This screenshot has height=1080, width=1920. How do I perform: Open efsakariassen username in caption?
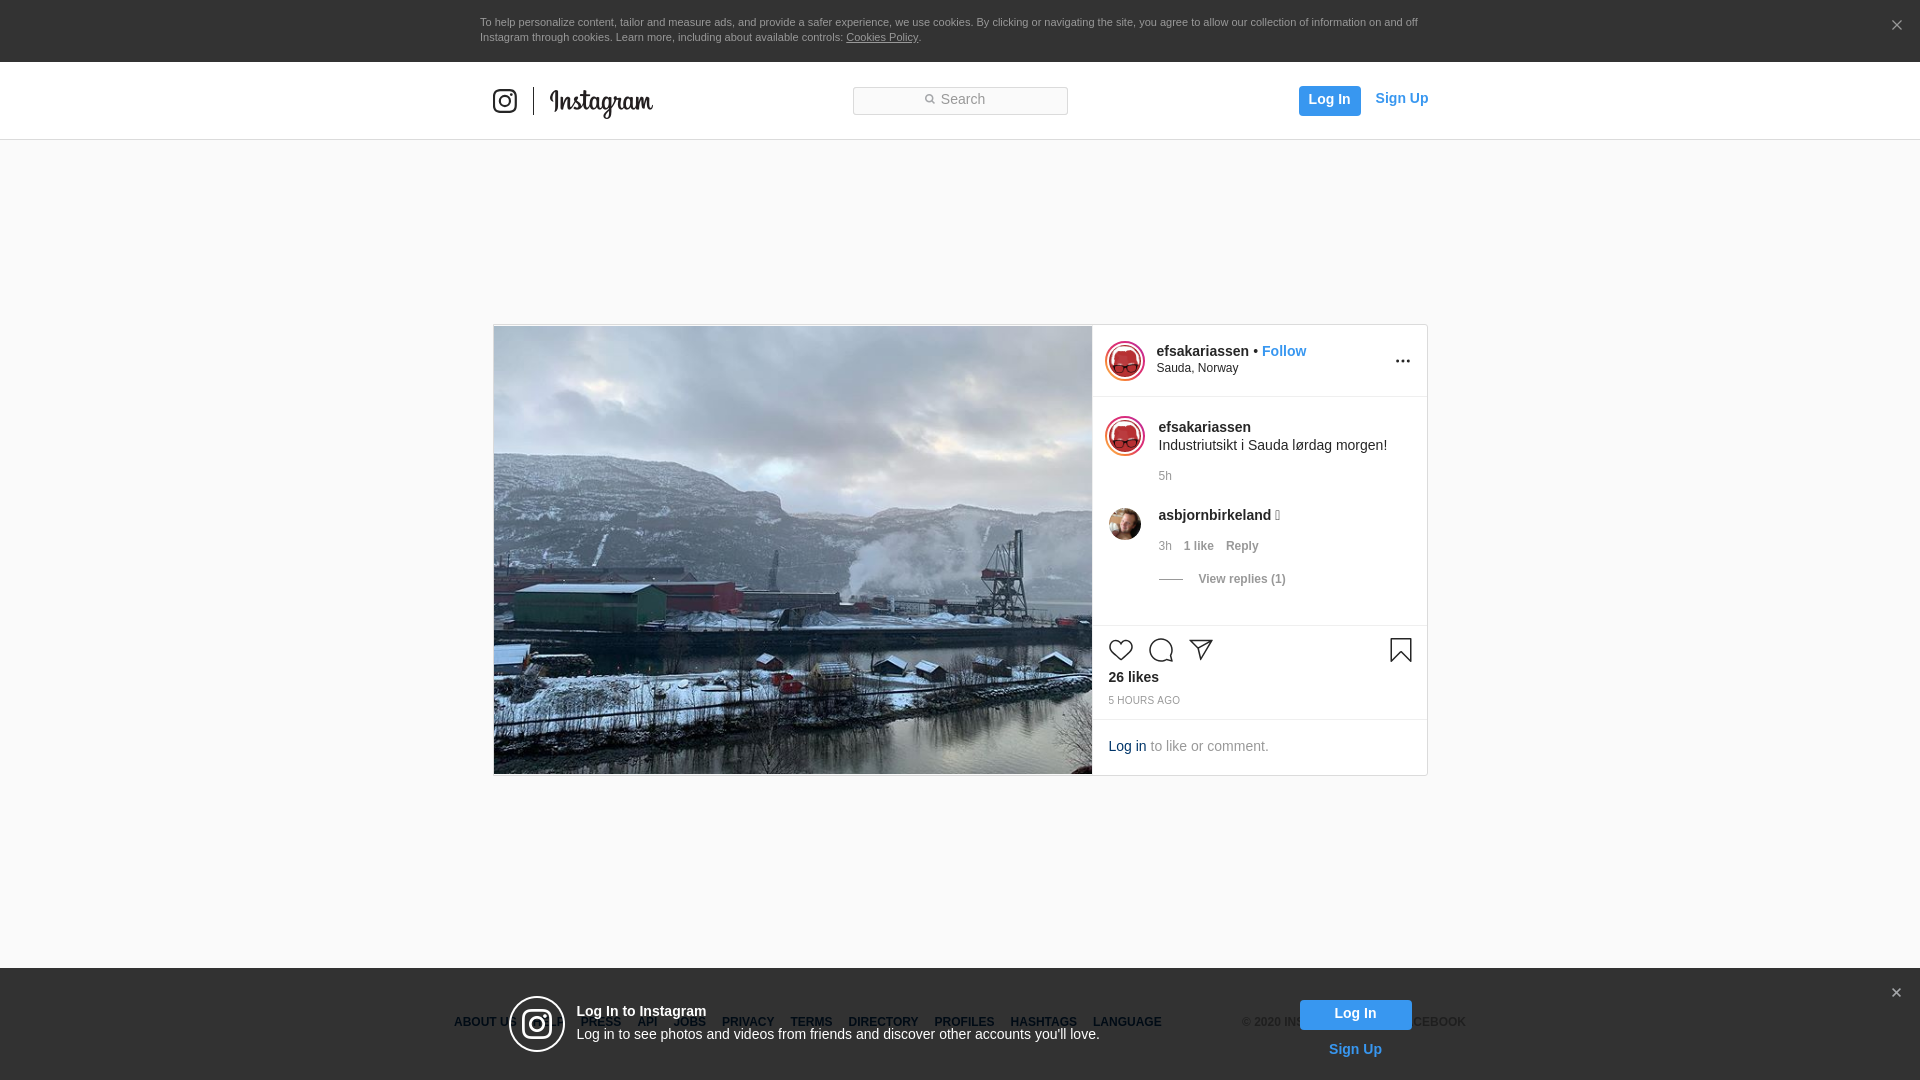1205,427
